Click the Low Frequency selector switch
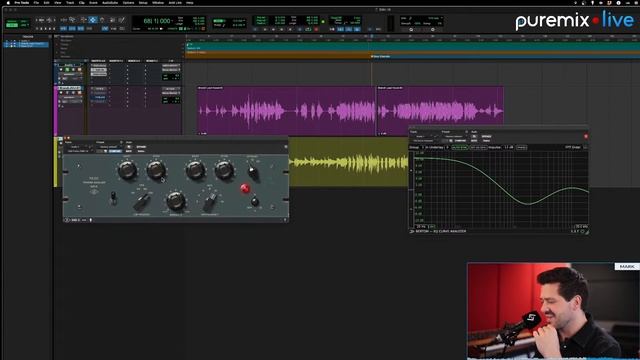 (x=142, y=202)
